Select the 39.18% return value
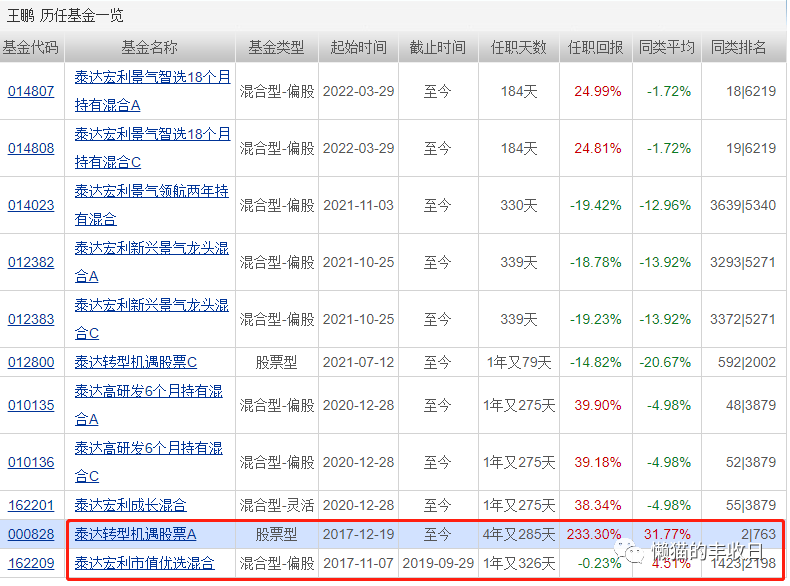This screenshot has height=586, width=790. pyautogui.click(x=598, y=462)
